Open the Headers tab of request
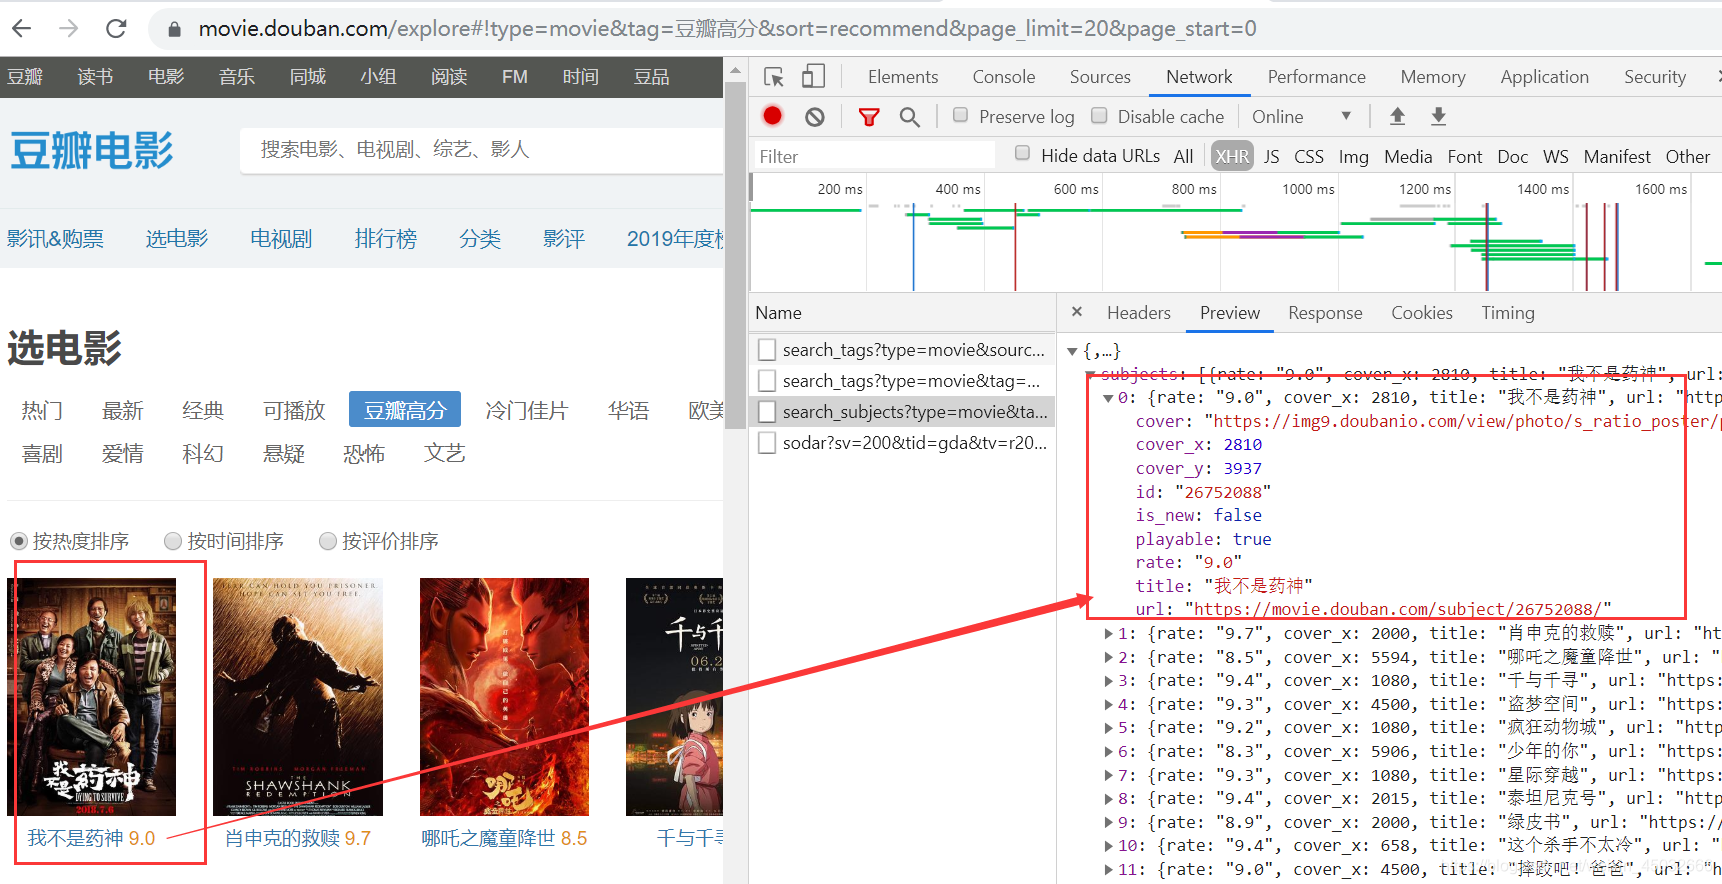 1138,313
